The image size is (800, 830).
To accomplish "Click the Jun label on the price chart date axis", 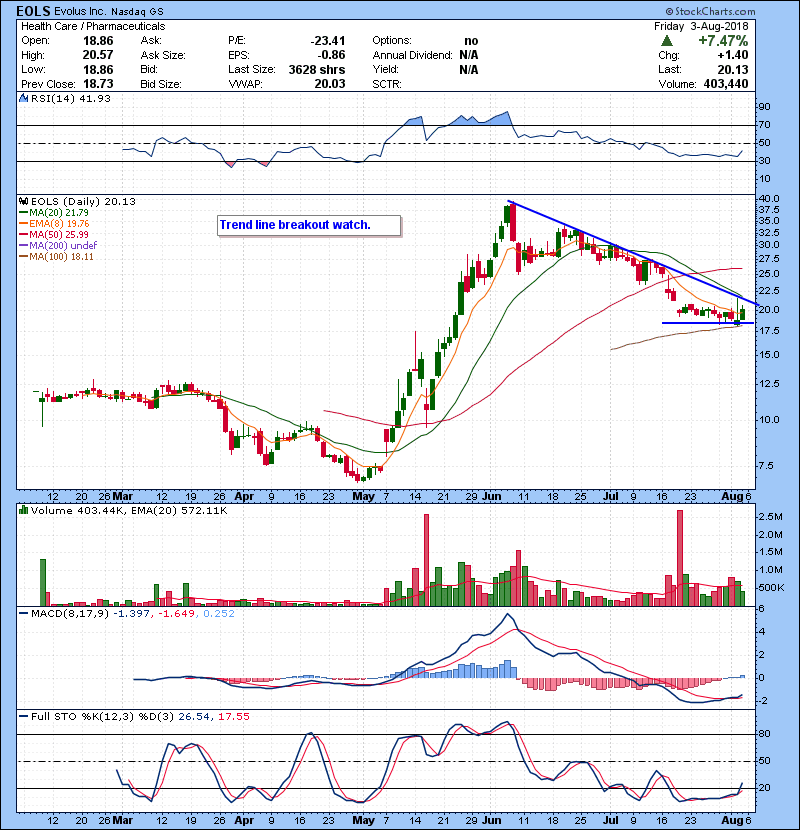I will pyautogui.click(x=491, y=497).
